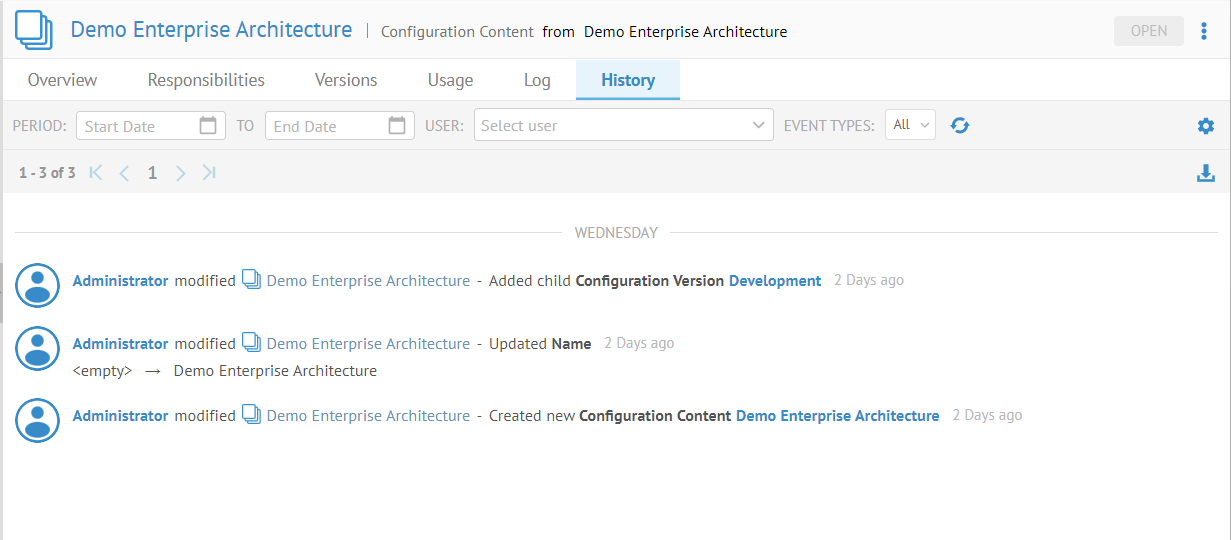Click Administrator avatar in first history entry
The image size is (1231, 540).
click(x=38, y=286)
